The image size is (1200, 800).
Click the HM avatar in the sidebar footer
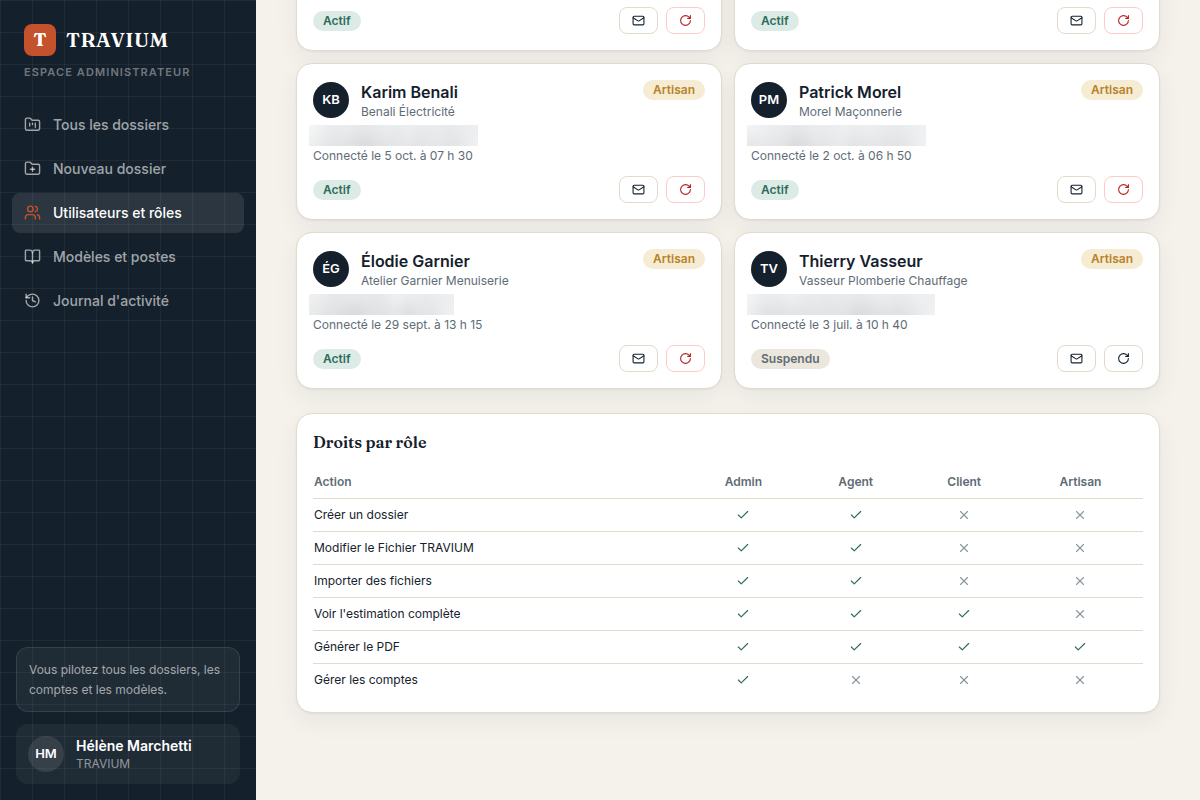pos(46,754)
